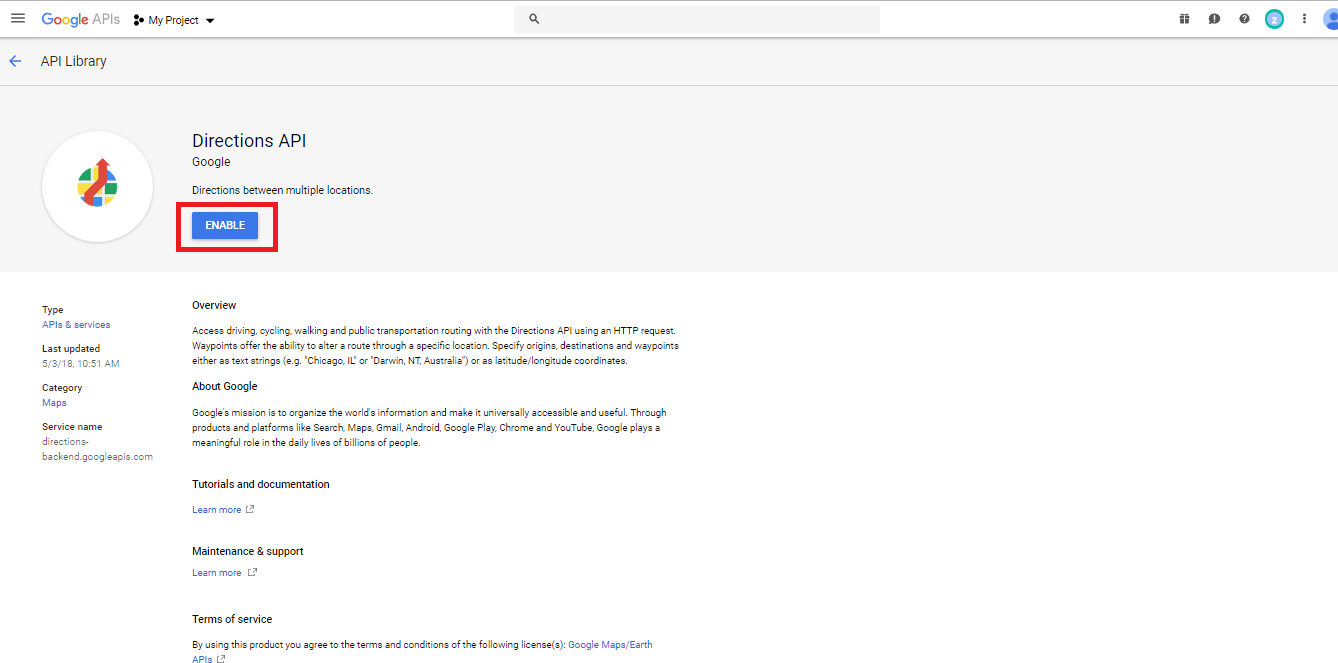This screenshot has width=1338, height=663.
Task: Focus the top search input field
Action: [x=697, y=19]
